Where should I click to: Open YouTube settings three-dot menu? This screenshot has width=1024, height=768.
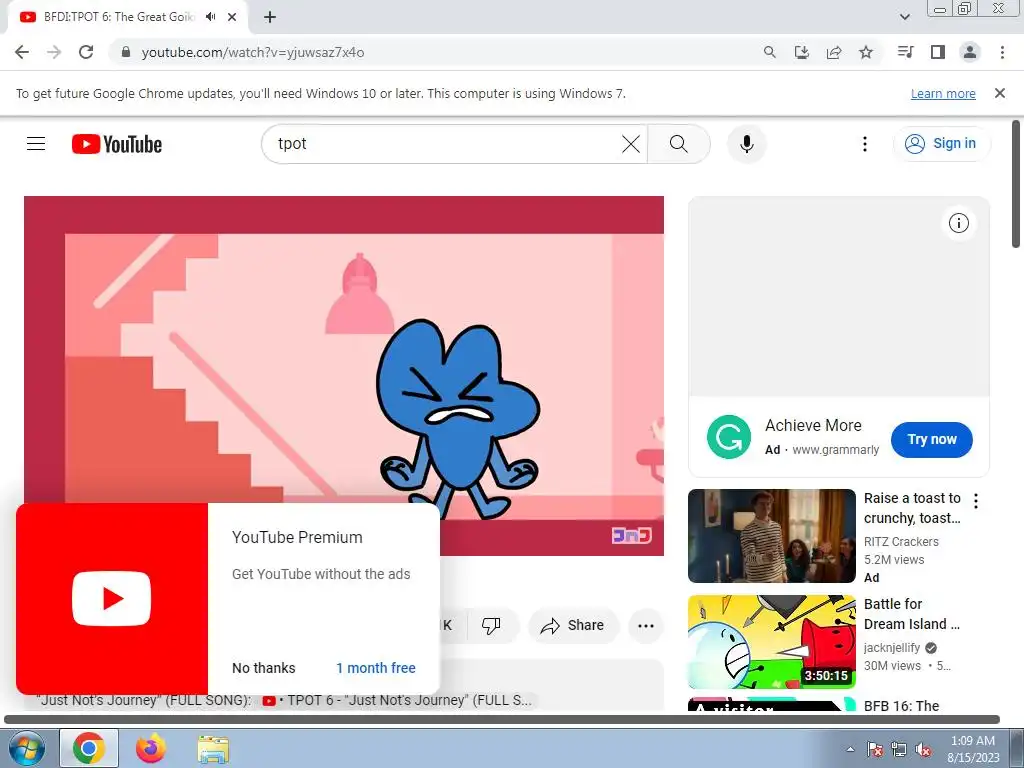pos(865,144)
